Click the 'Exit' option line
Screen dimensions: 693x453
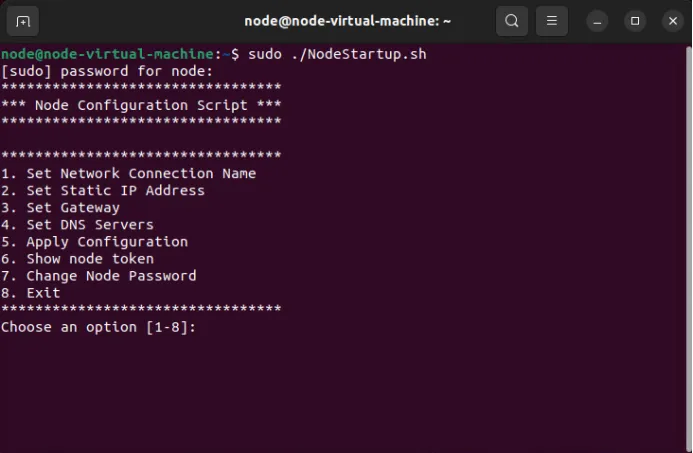pos(30,293)
